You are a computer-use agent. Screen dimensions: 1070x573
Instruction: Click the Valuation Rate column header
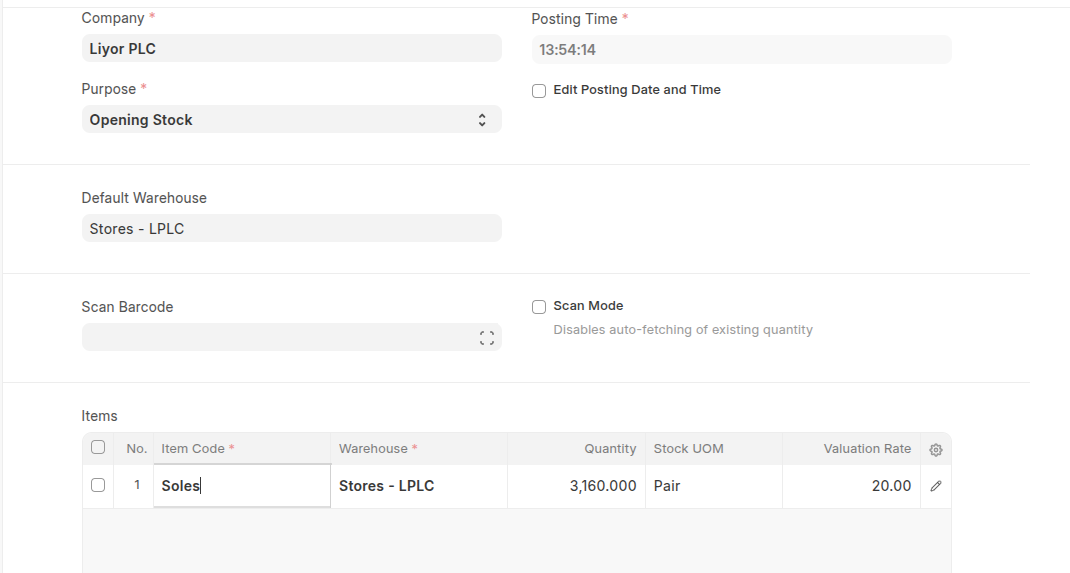[x=866, y=449]
